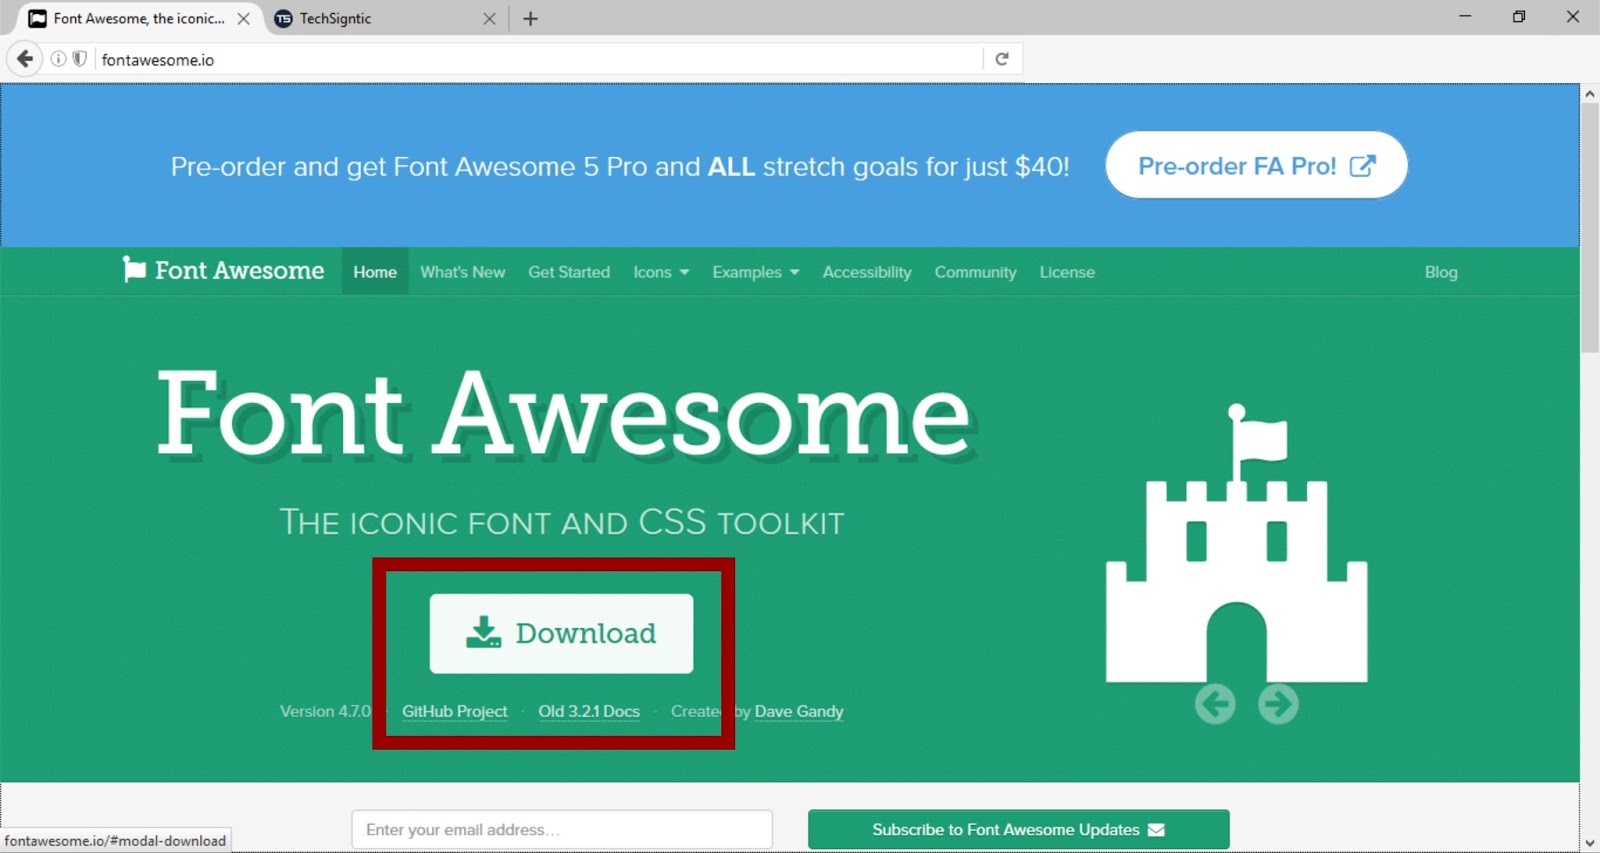Reload the page with the refresh icon
The image size is (1600, 853).
coord(1002,59)
